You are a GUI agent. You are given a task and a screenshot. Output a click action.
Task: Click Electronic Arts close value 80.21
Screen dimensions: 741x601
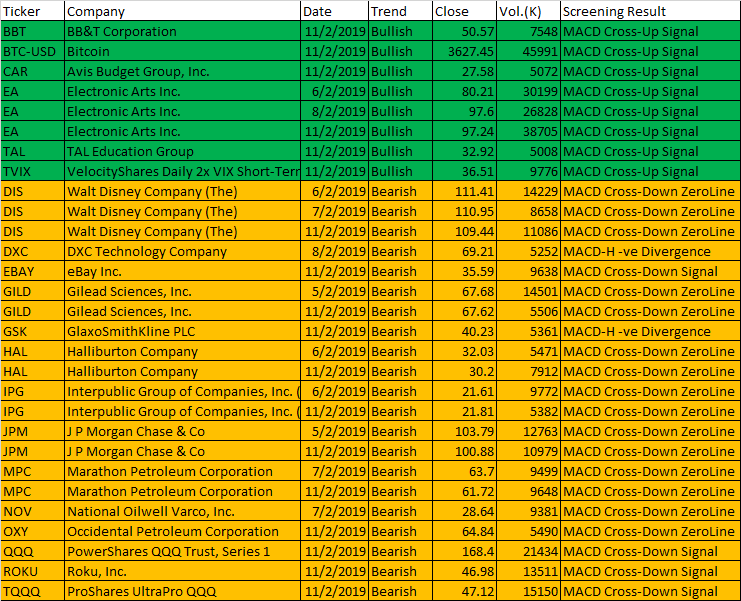pos(465,91)
